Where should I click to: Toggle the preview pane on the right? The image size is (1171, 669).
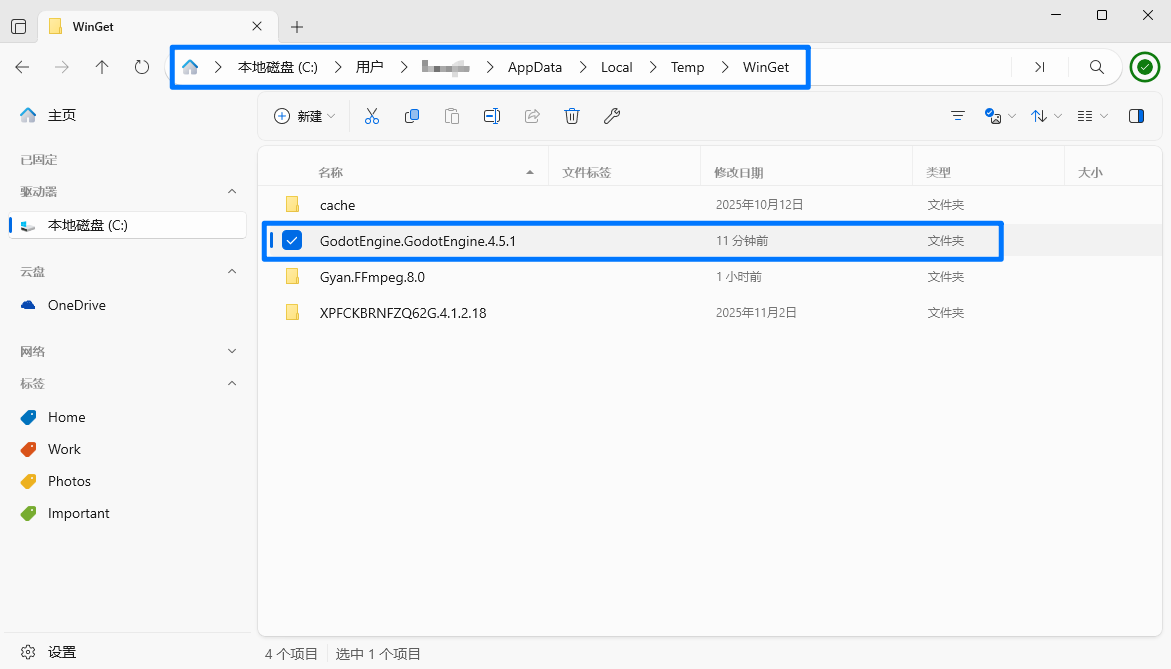[1136, 116]
